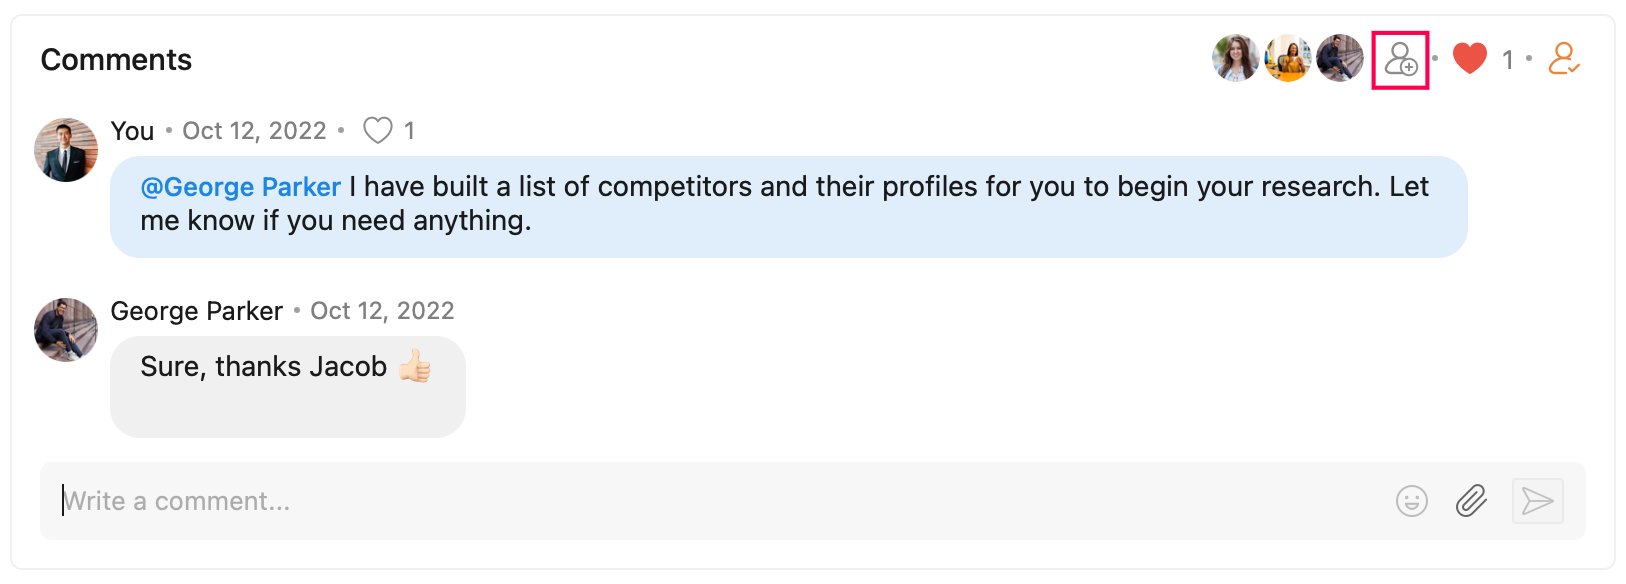Click the add follower icon

[1400, 60]
